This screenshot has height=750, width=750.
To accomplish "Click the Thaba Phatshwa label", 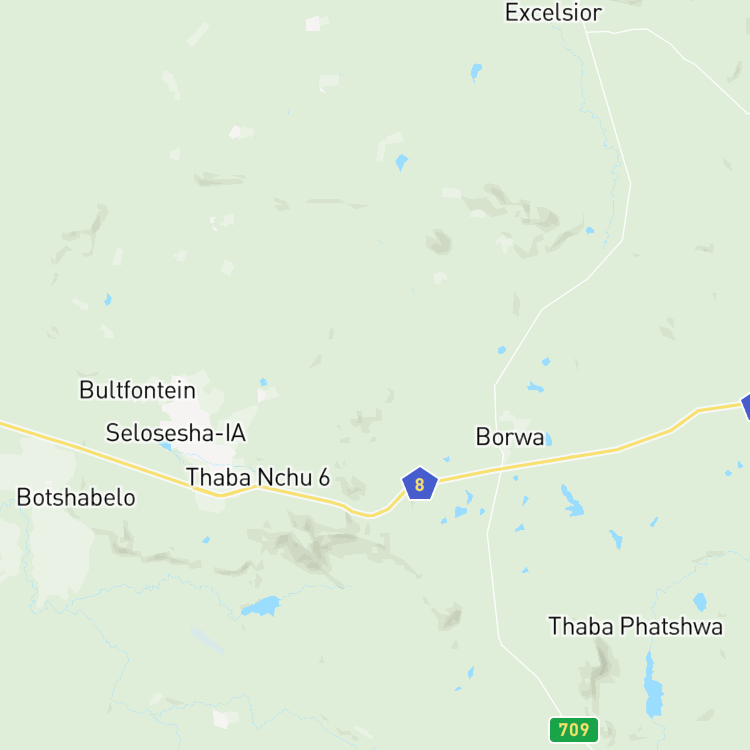I will (x=635, y=626).
